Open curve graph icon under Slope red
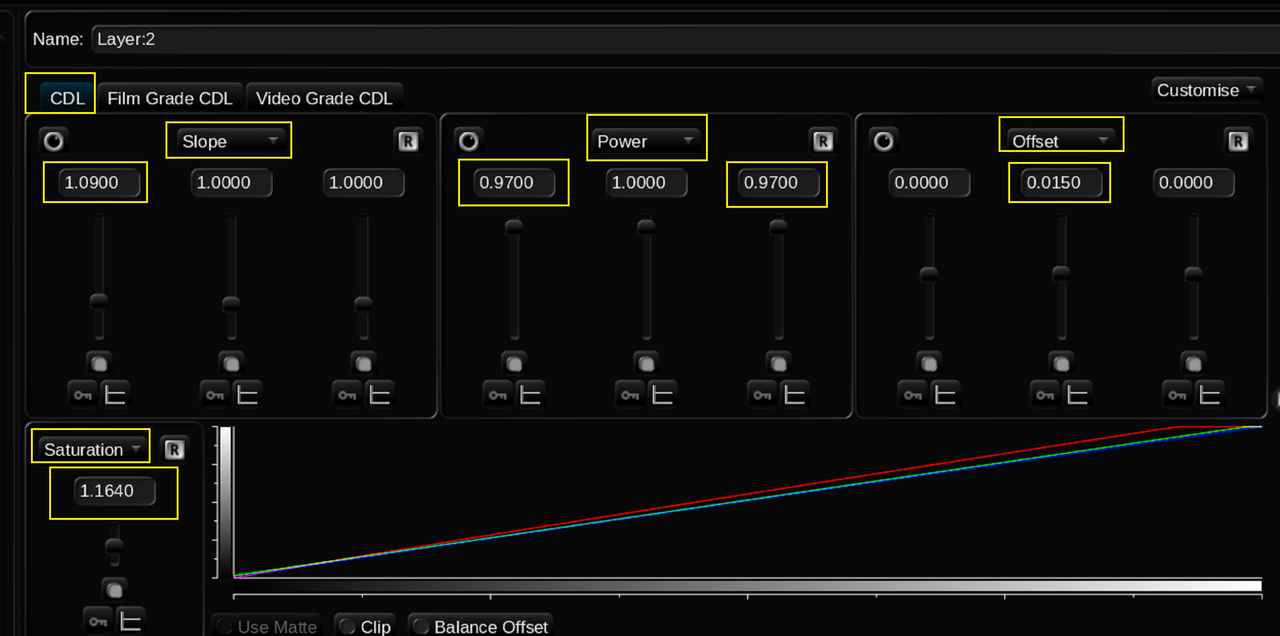The width and height of the screenshot is (1280, 636). [115, 395]
